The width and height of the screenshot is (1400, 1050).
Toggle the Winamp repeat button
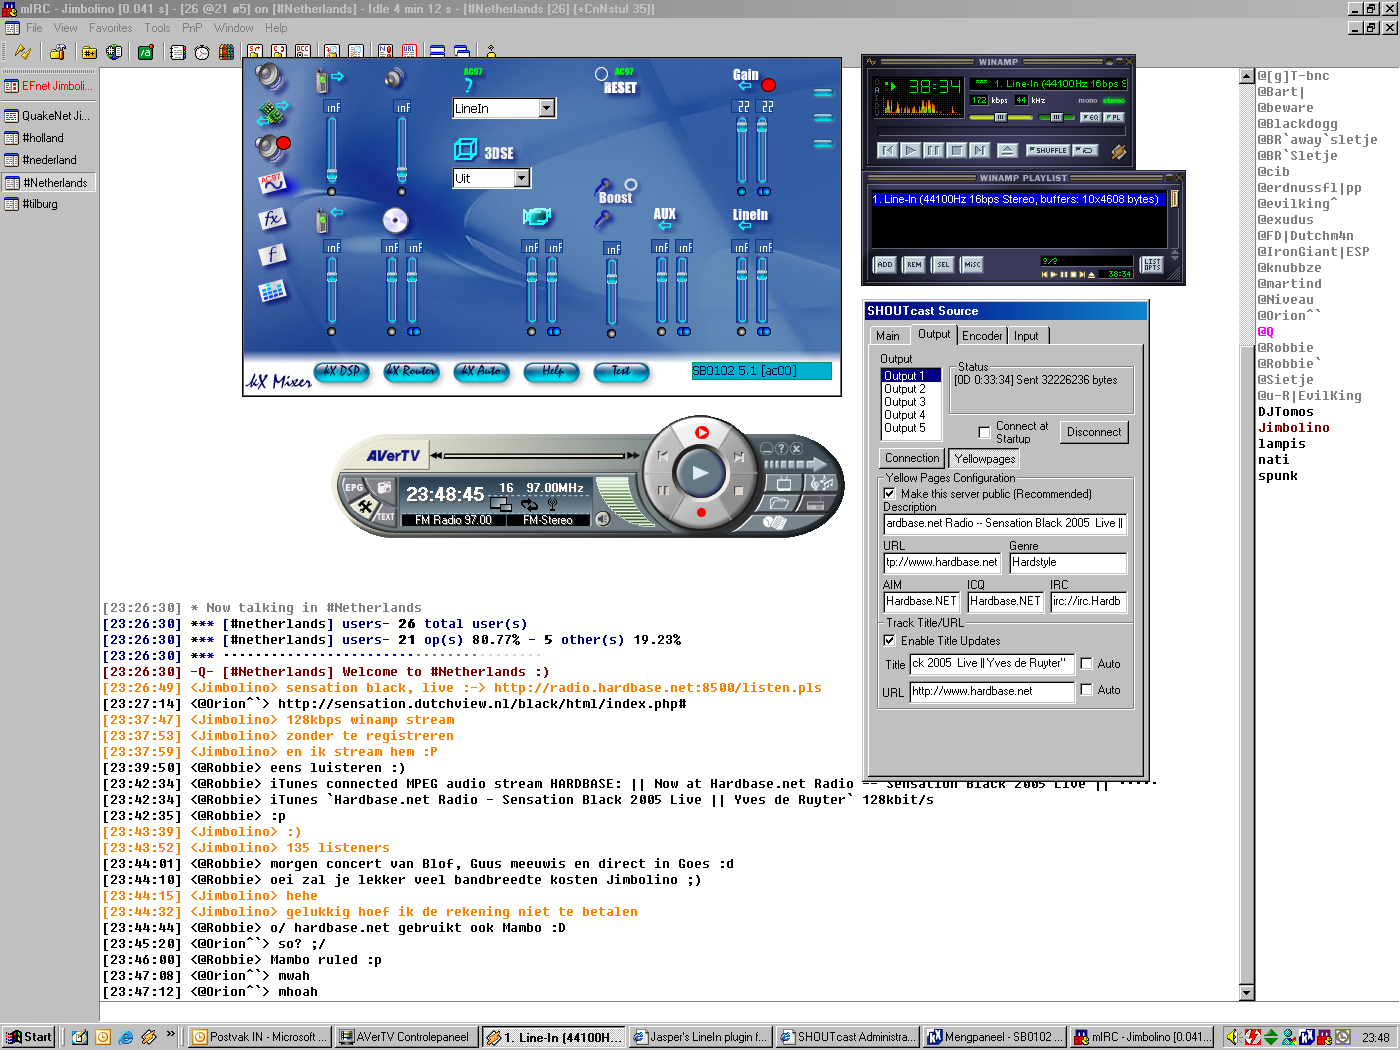(x=1085, y=150)
